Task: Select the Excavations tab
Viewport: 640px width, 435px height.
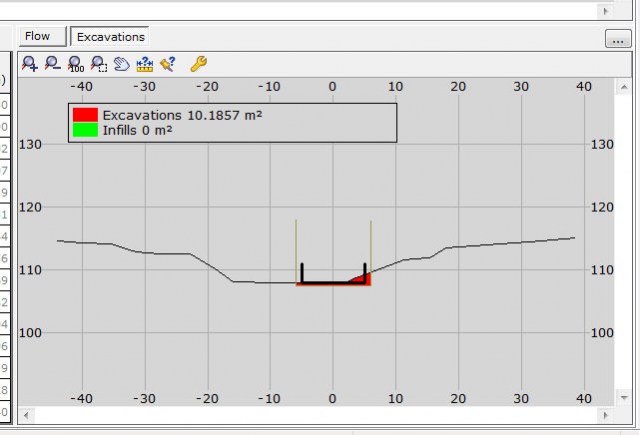Action: pos(110,37)
